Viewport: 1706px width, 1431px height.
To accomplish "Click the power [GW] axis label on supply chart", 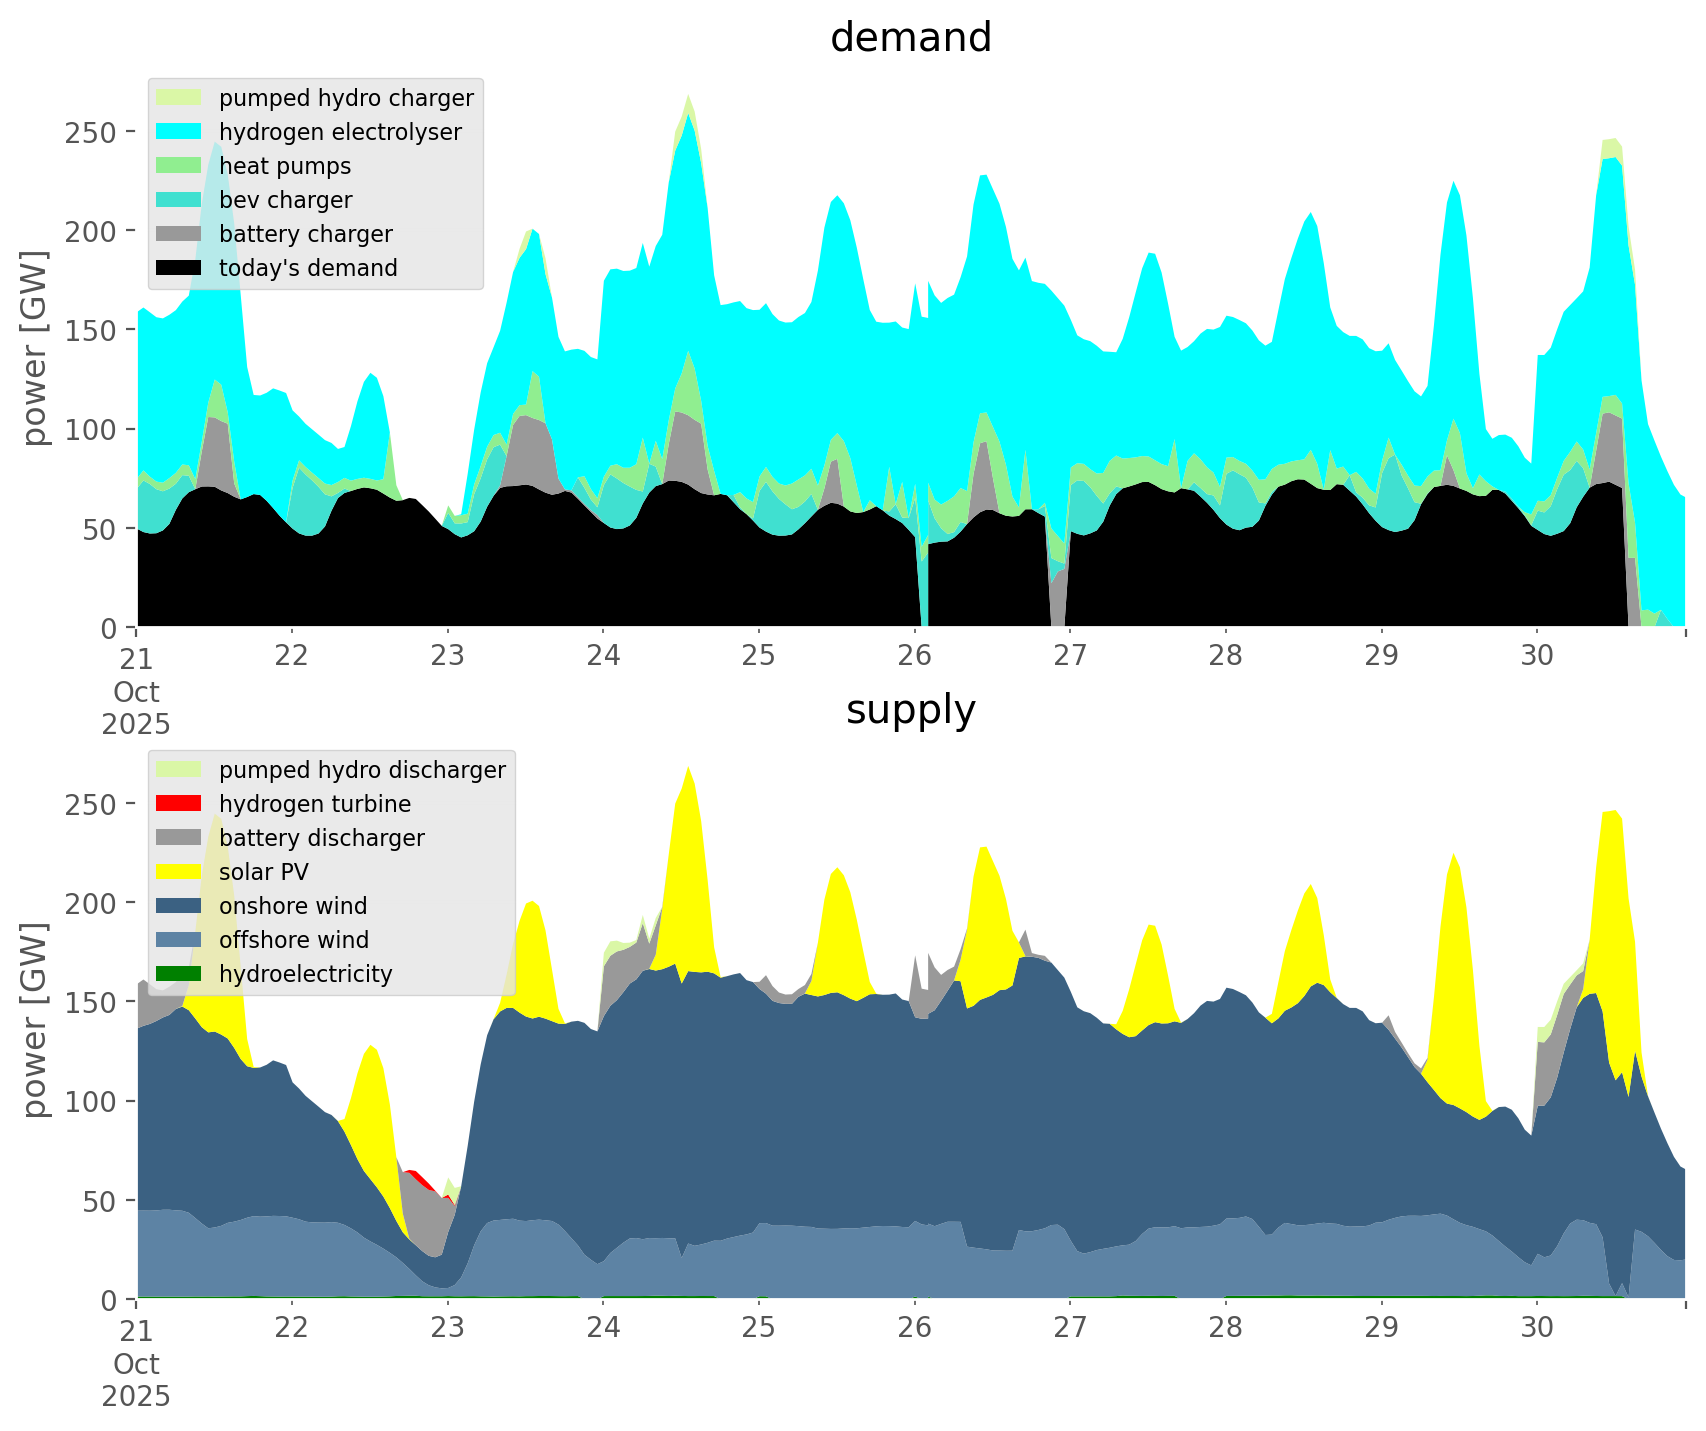I will coord(35,1020).
